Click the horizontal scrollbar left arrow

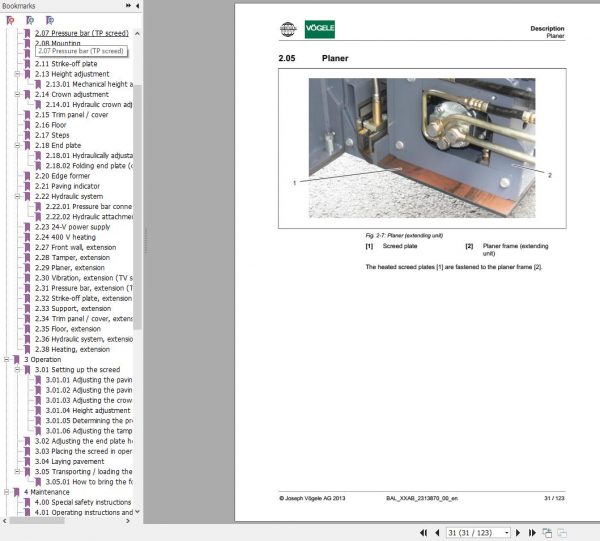pos(5,521)
